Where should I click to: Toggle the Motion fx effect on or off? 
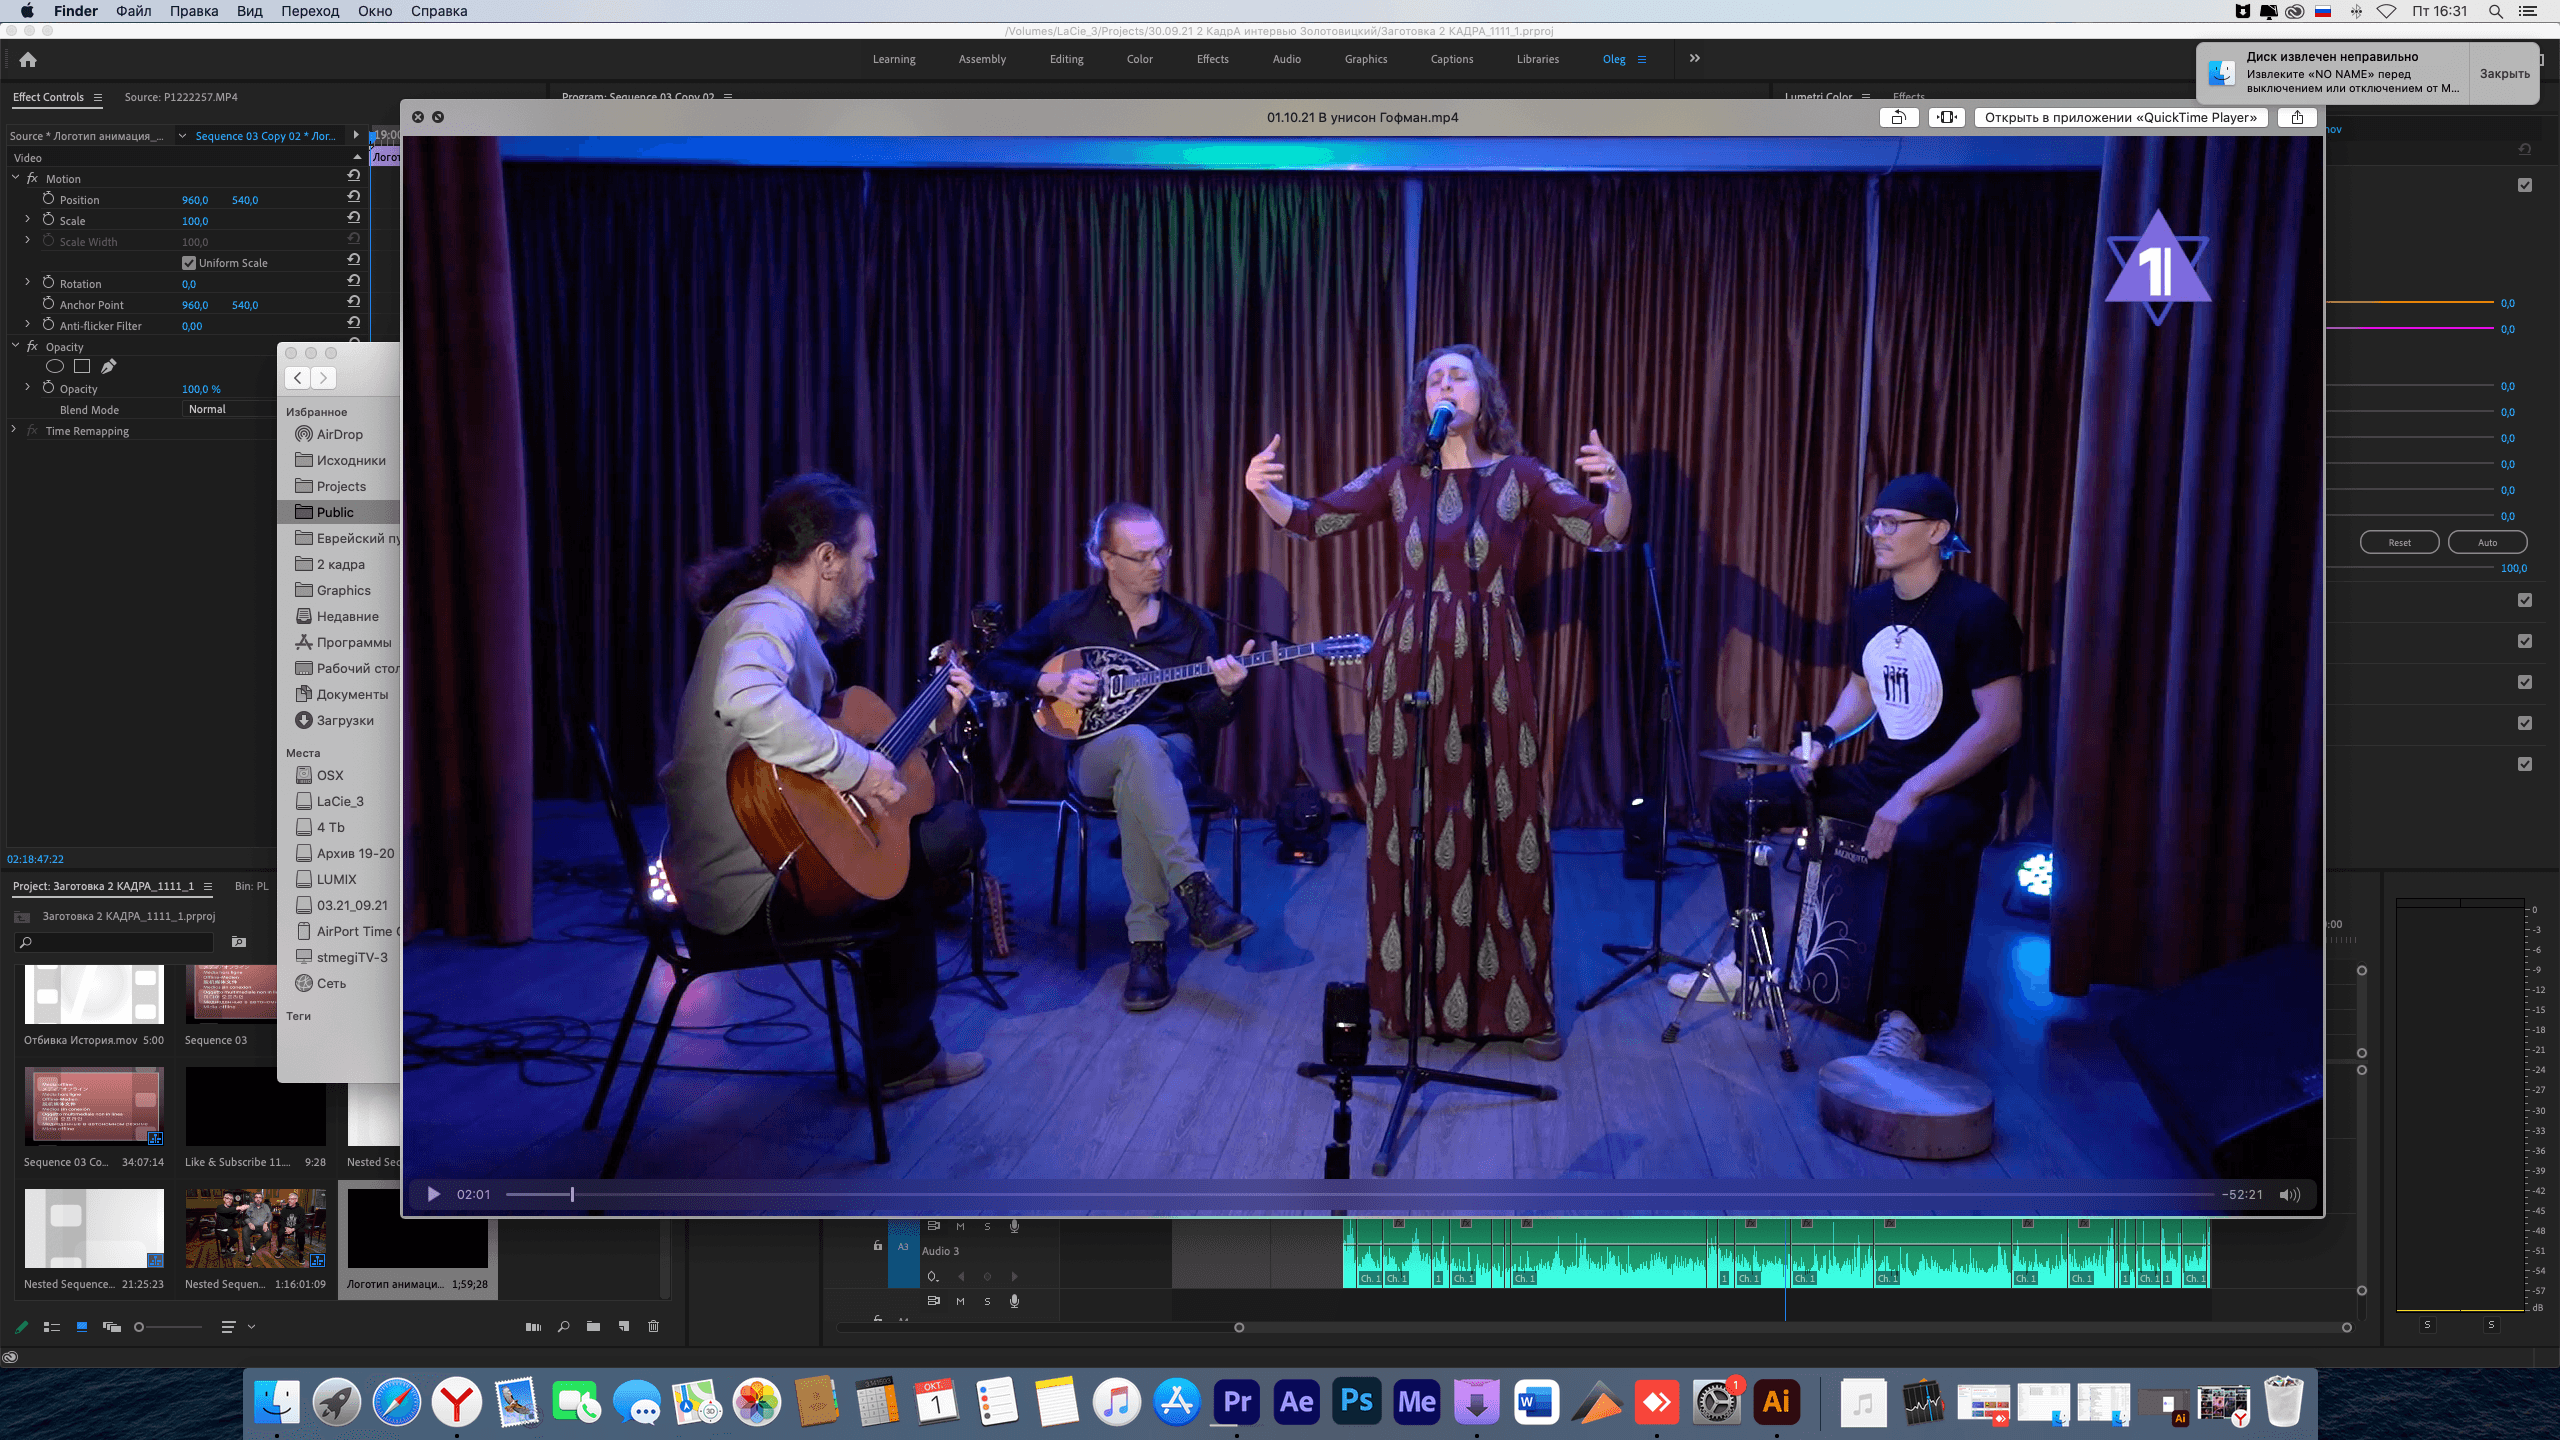(x=32, y=178)
